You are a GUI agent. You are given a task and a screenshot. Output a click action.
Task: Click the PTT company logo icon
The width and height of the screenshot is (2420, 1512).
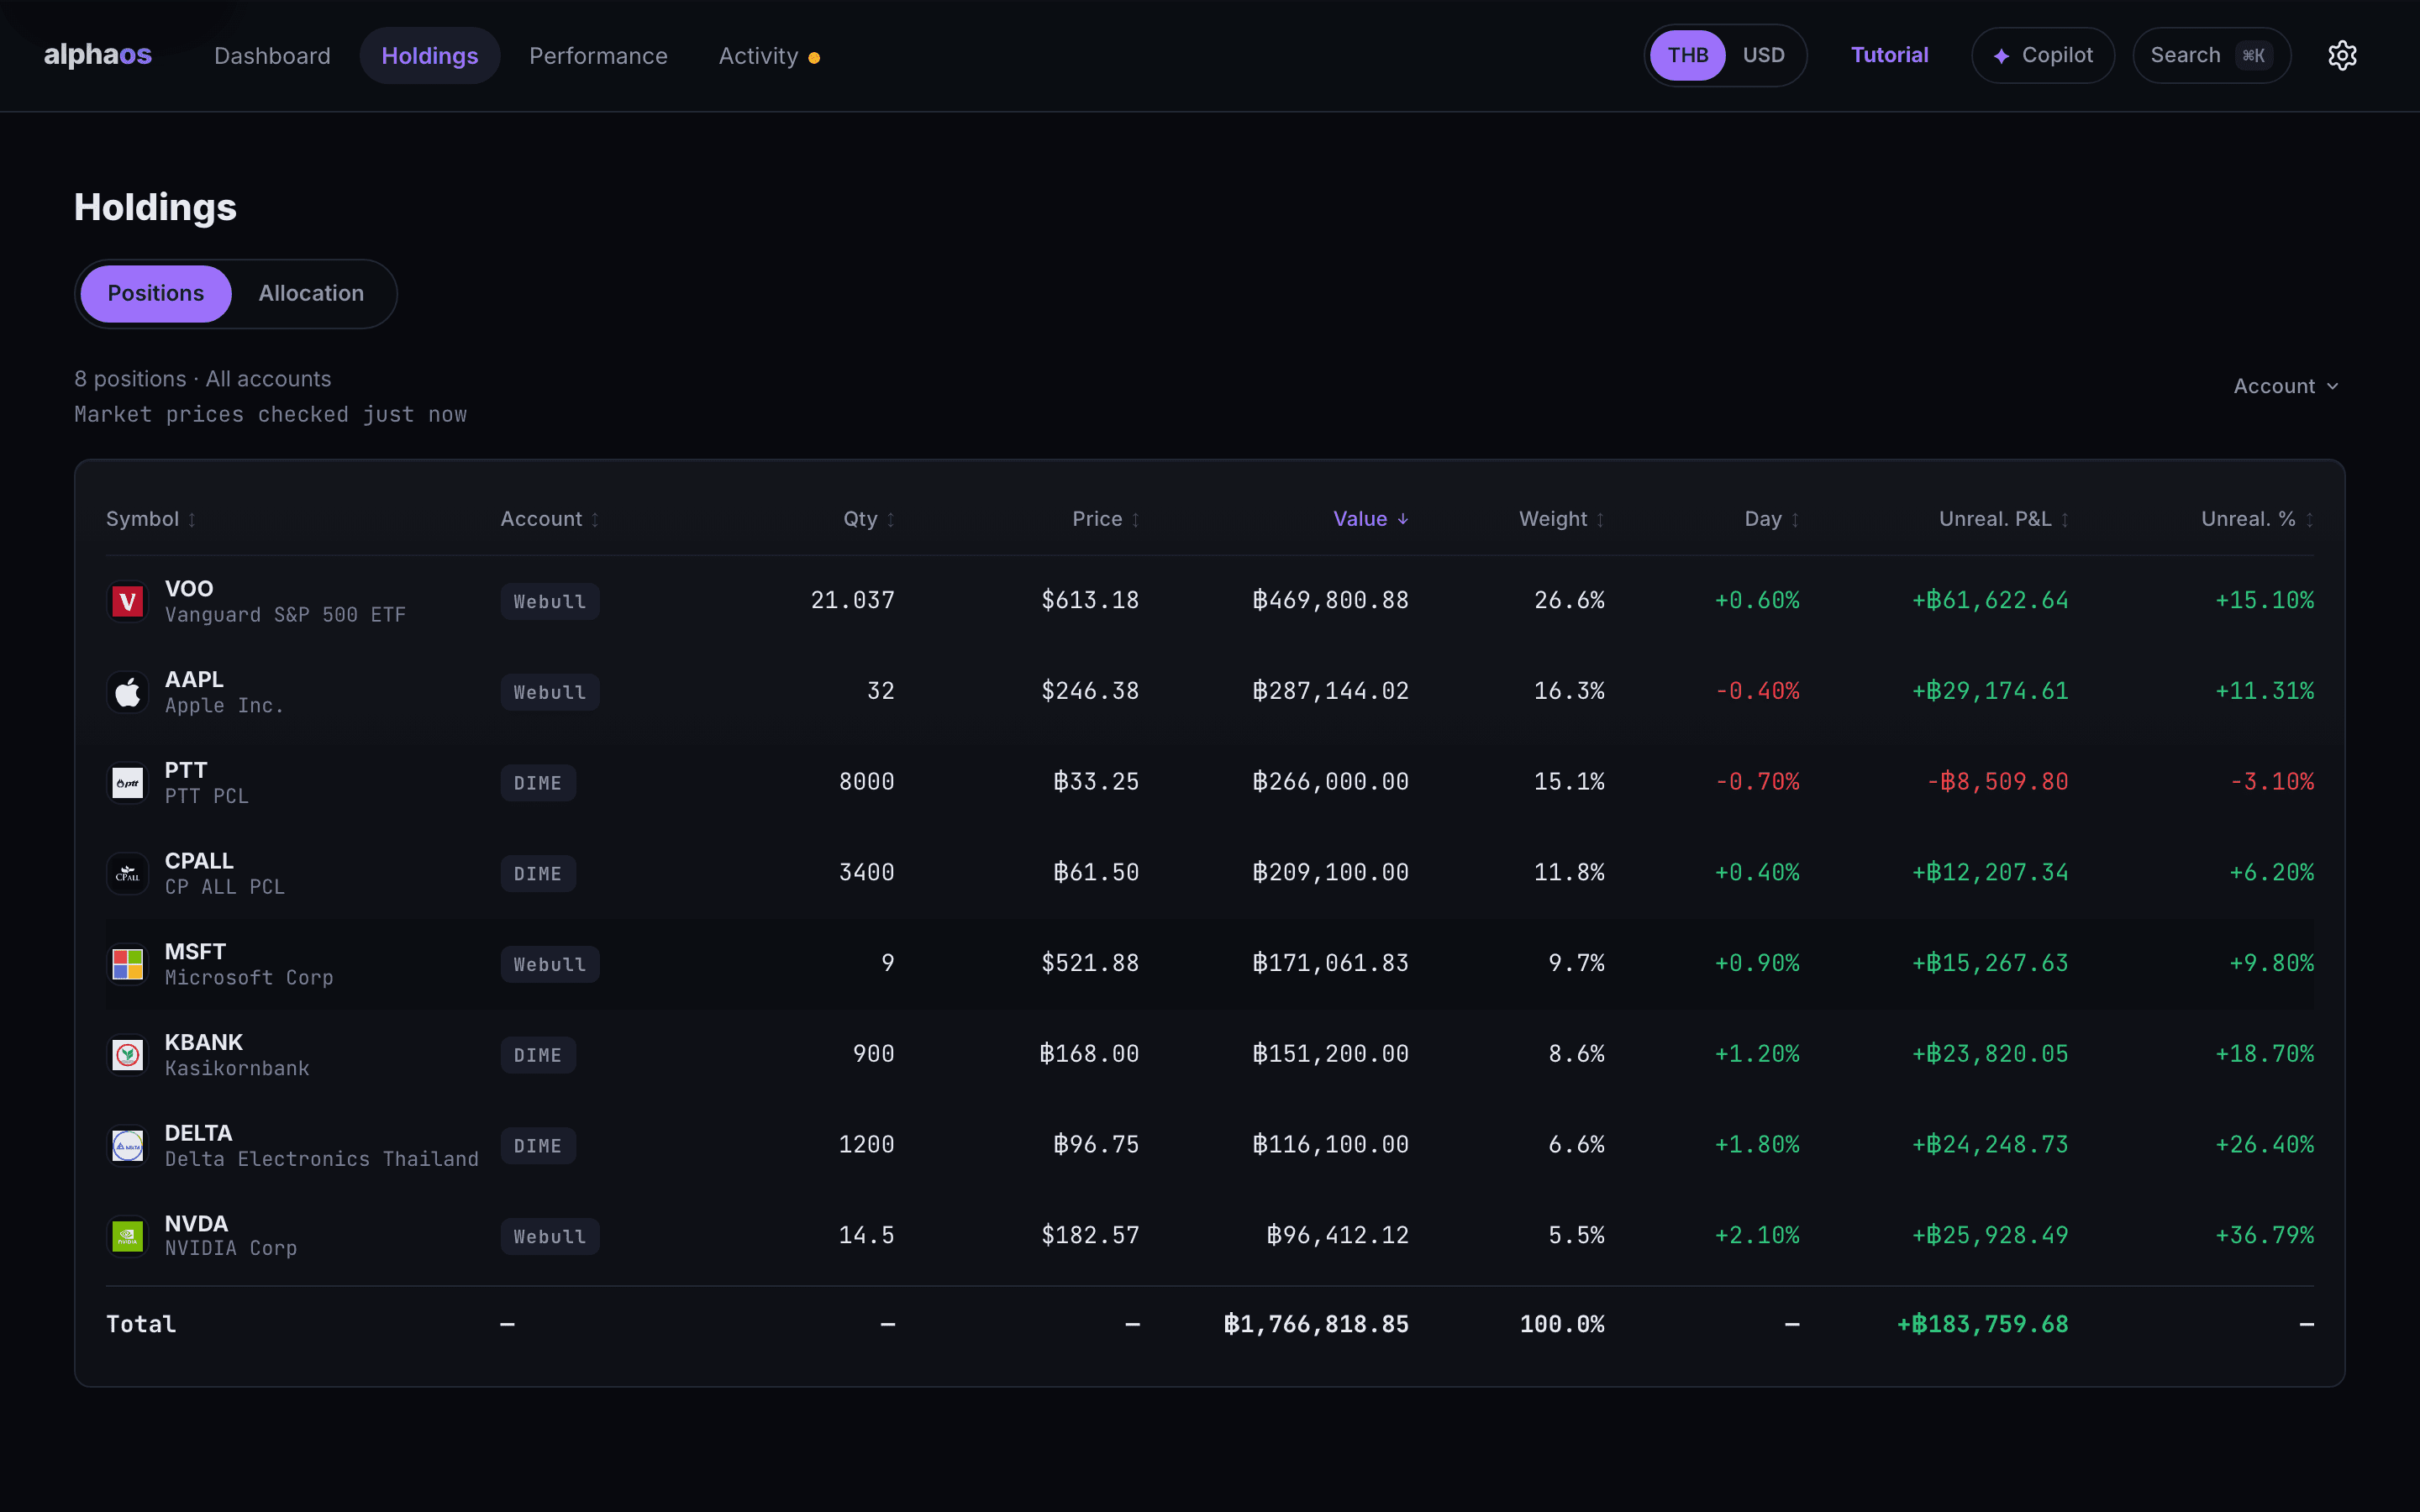click(x=128, y=783)
